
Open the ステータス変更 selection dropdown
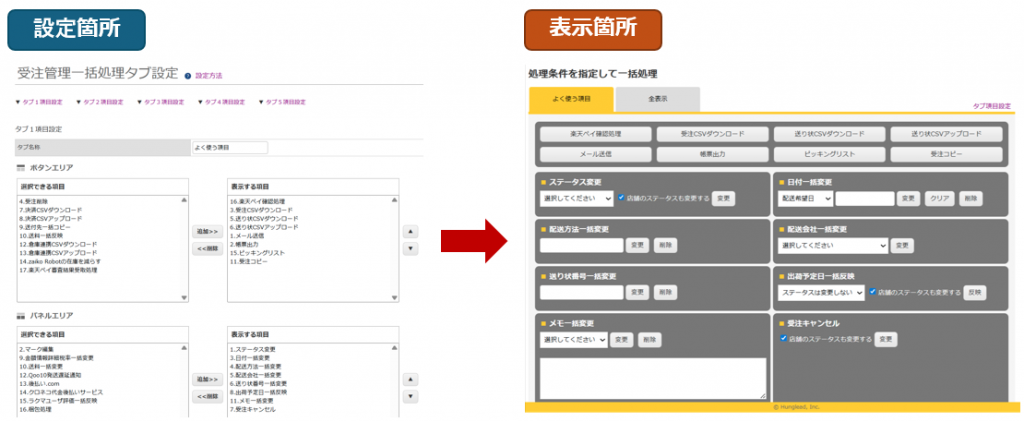[575, 198]
